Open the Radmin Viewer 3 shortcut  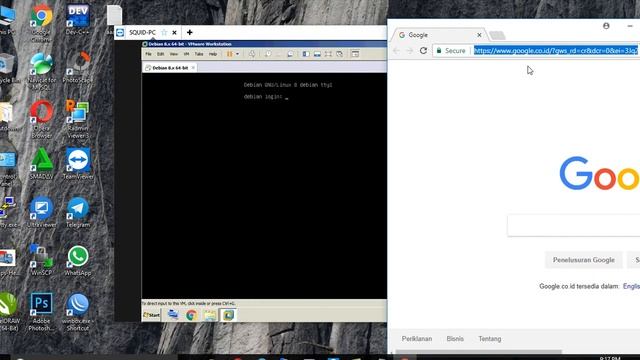(78, 119)
